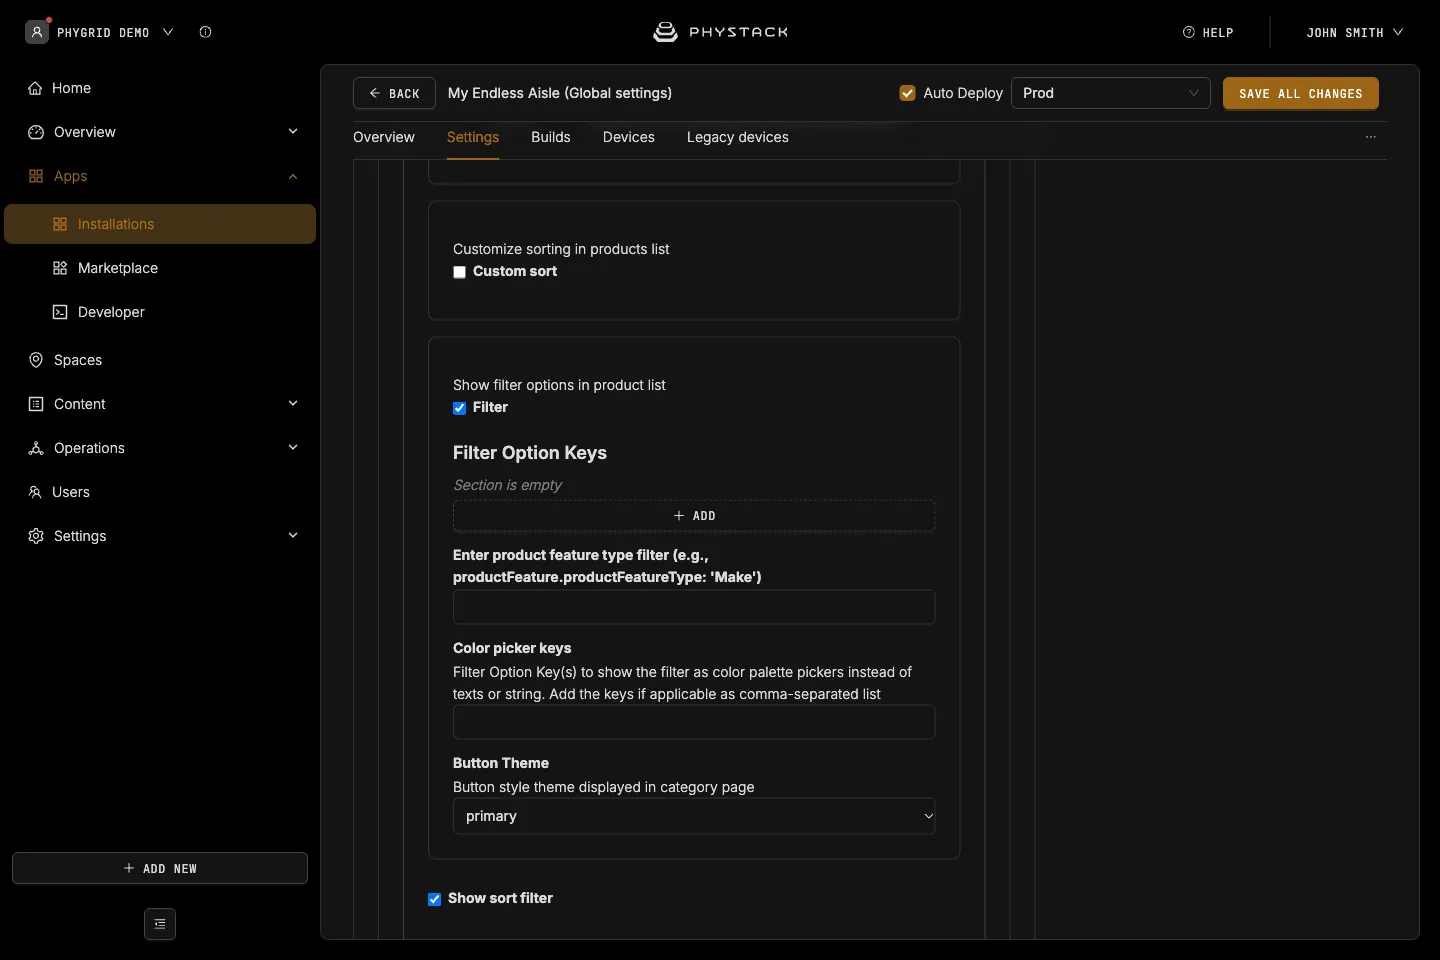1440x960 pixels.
Task: Toggle the Show sort filter checkbox
Action: click(x=435, y=899)
